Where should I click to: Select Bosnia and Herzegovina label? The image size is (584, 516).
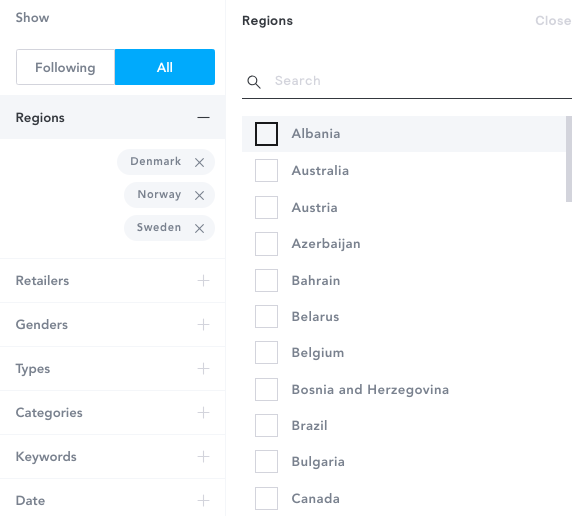370,390
